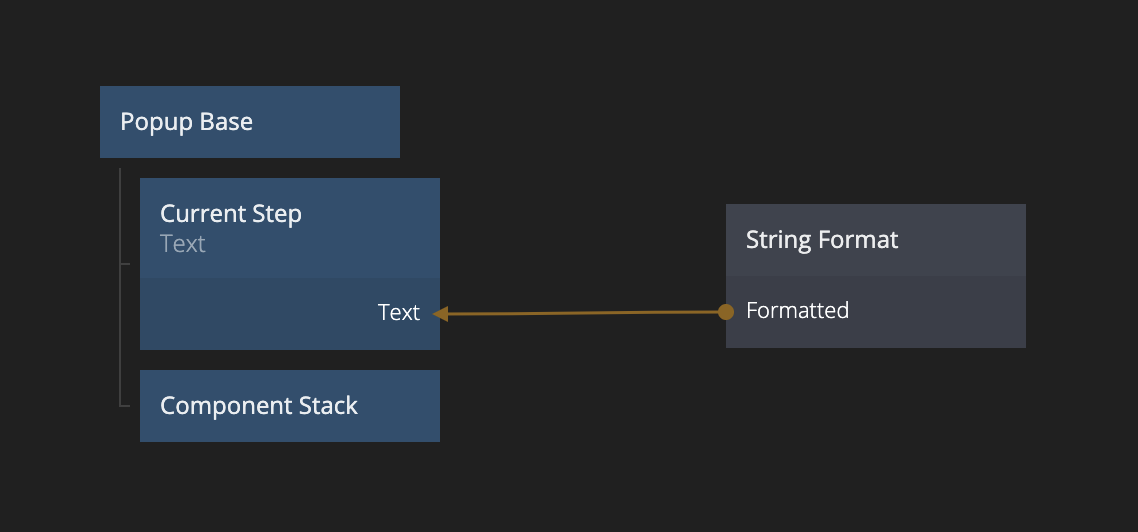Image resolution: width=1138 pixels, height=532 pixels.
Task: Select the Component Stack node
Action: pos(259,406)
